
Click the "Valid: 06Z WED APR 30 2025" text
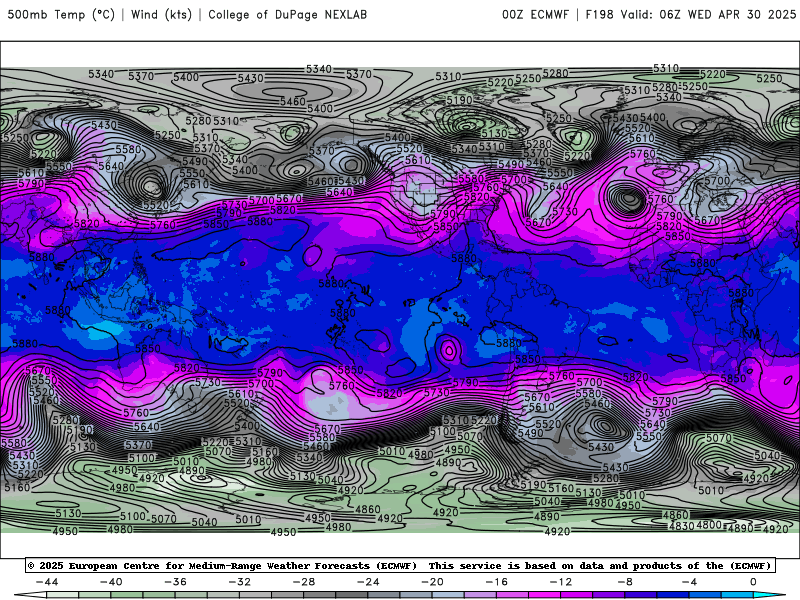tap(708, 14)
